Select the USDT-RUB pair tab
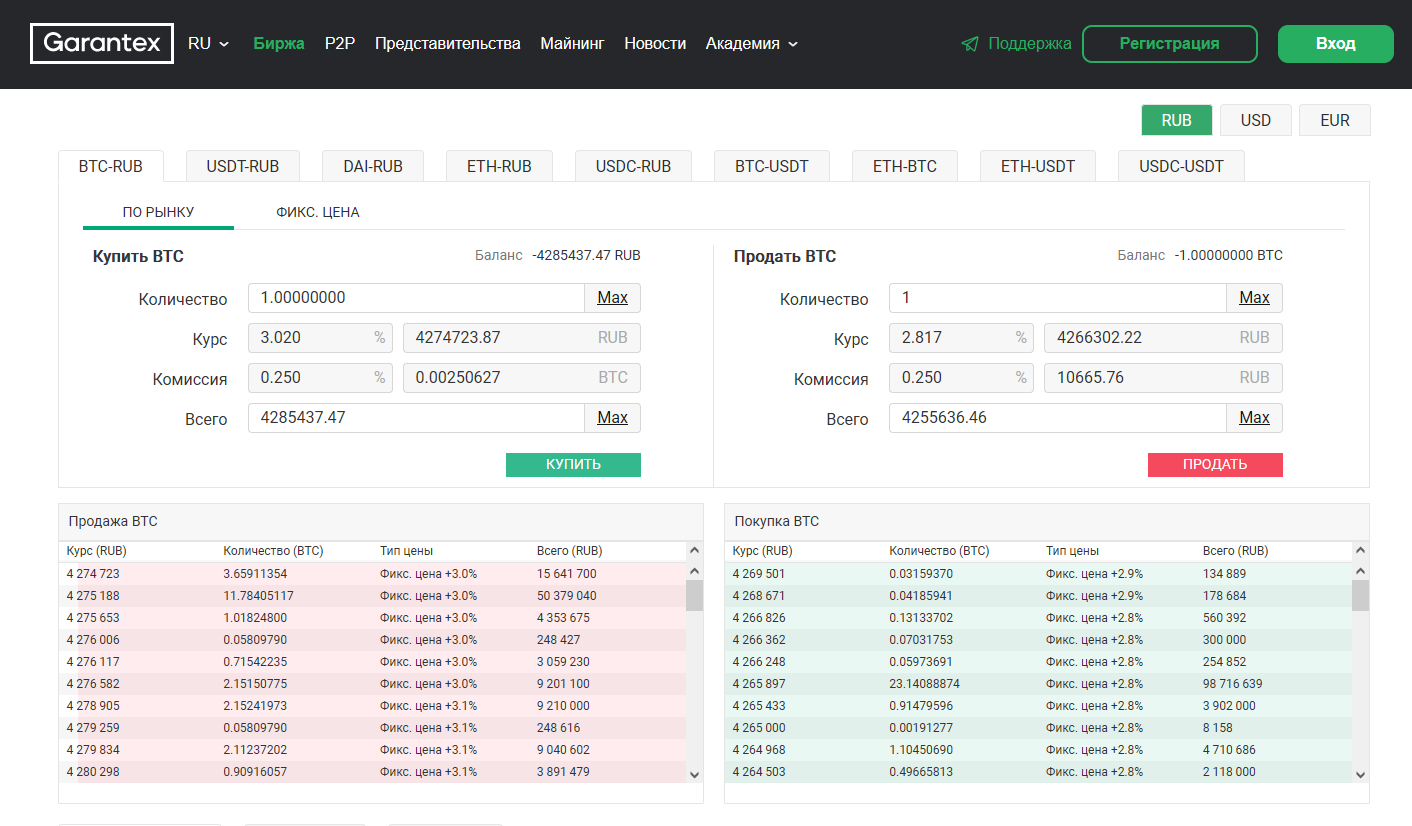The height and width of the screenshot is (826, 1412). click(242, 166)
